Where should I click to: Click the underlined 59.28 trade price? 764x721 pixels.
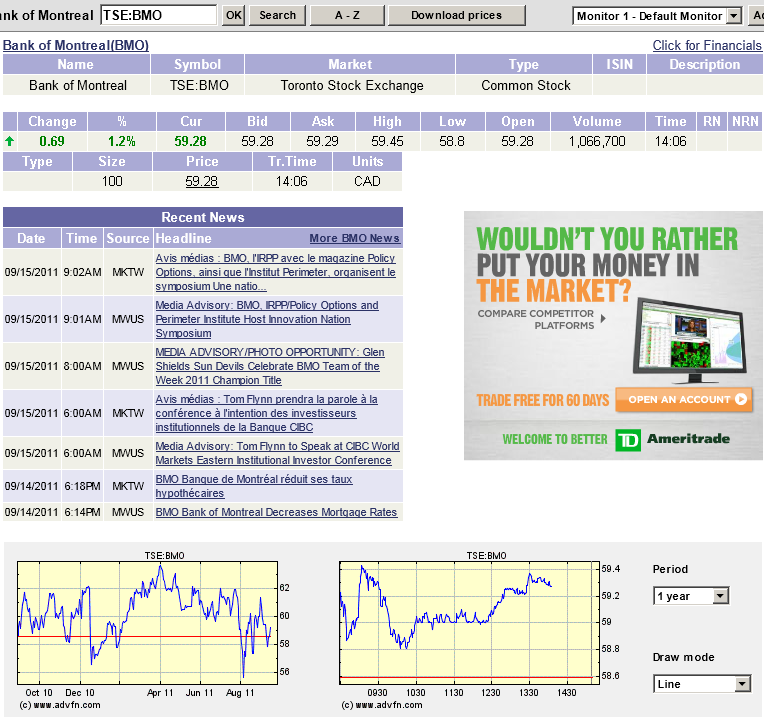tap(201, 181)
